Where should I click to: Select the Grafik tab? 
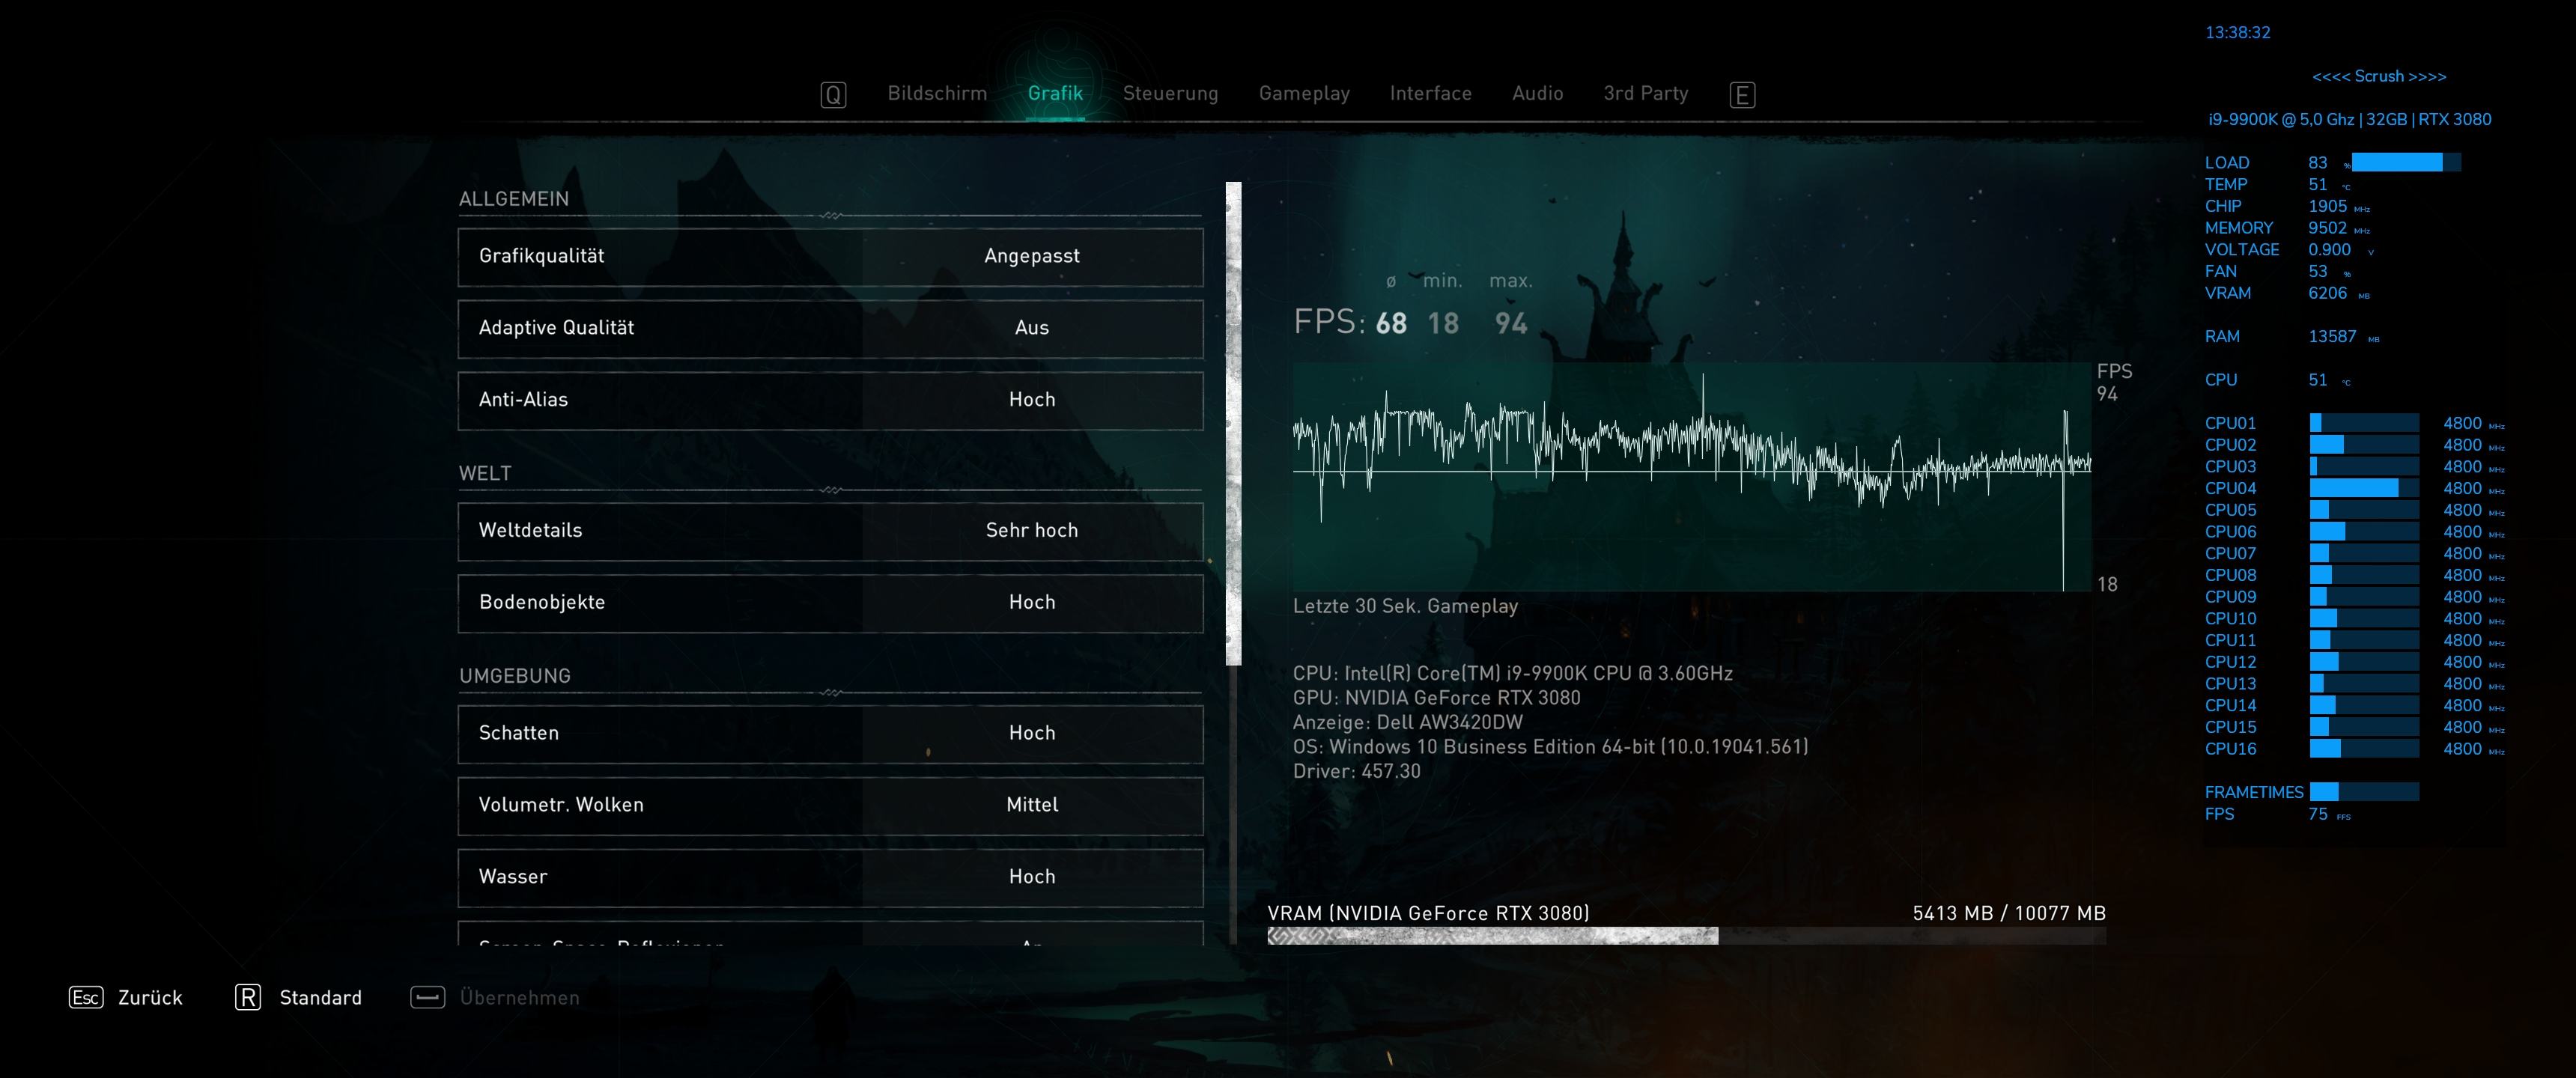pyautogui.click(x=1055, y=93)
